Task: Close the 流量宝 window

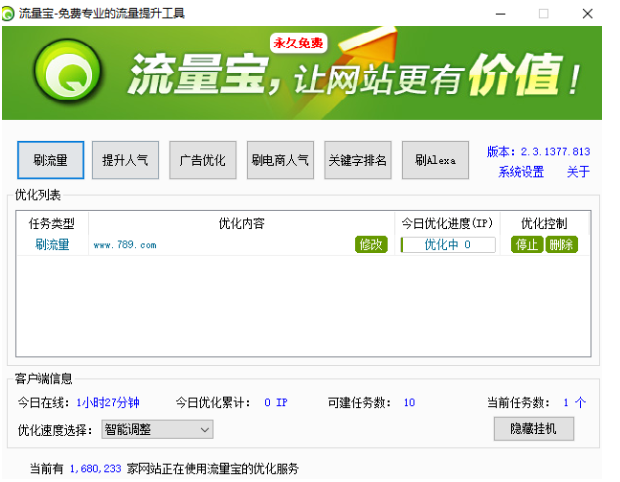Action: [588, 14]
